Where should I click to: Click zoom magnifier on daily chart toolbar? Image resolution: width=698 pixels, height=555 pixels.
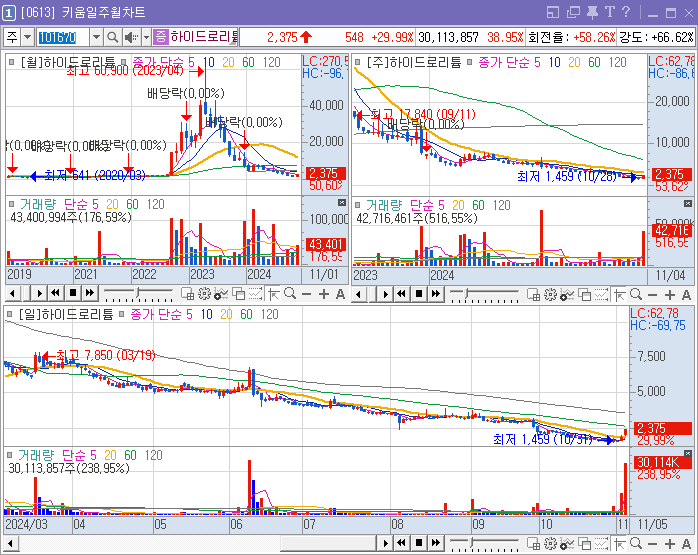coord(636,543)
